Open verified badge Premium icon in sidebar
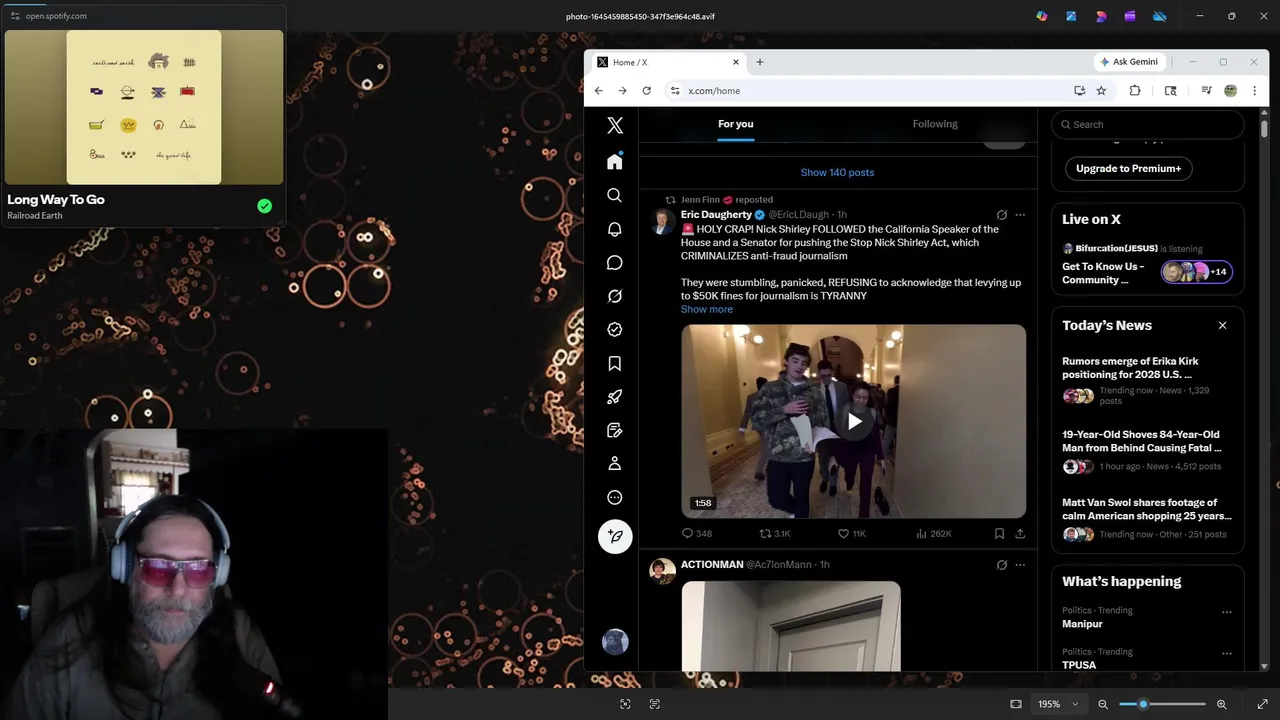 pyautogui.click(x=615, y=329)
